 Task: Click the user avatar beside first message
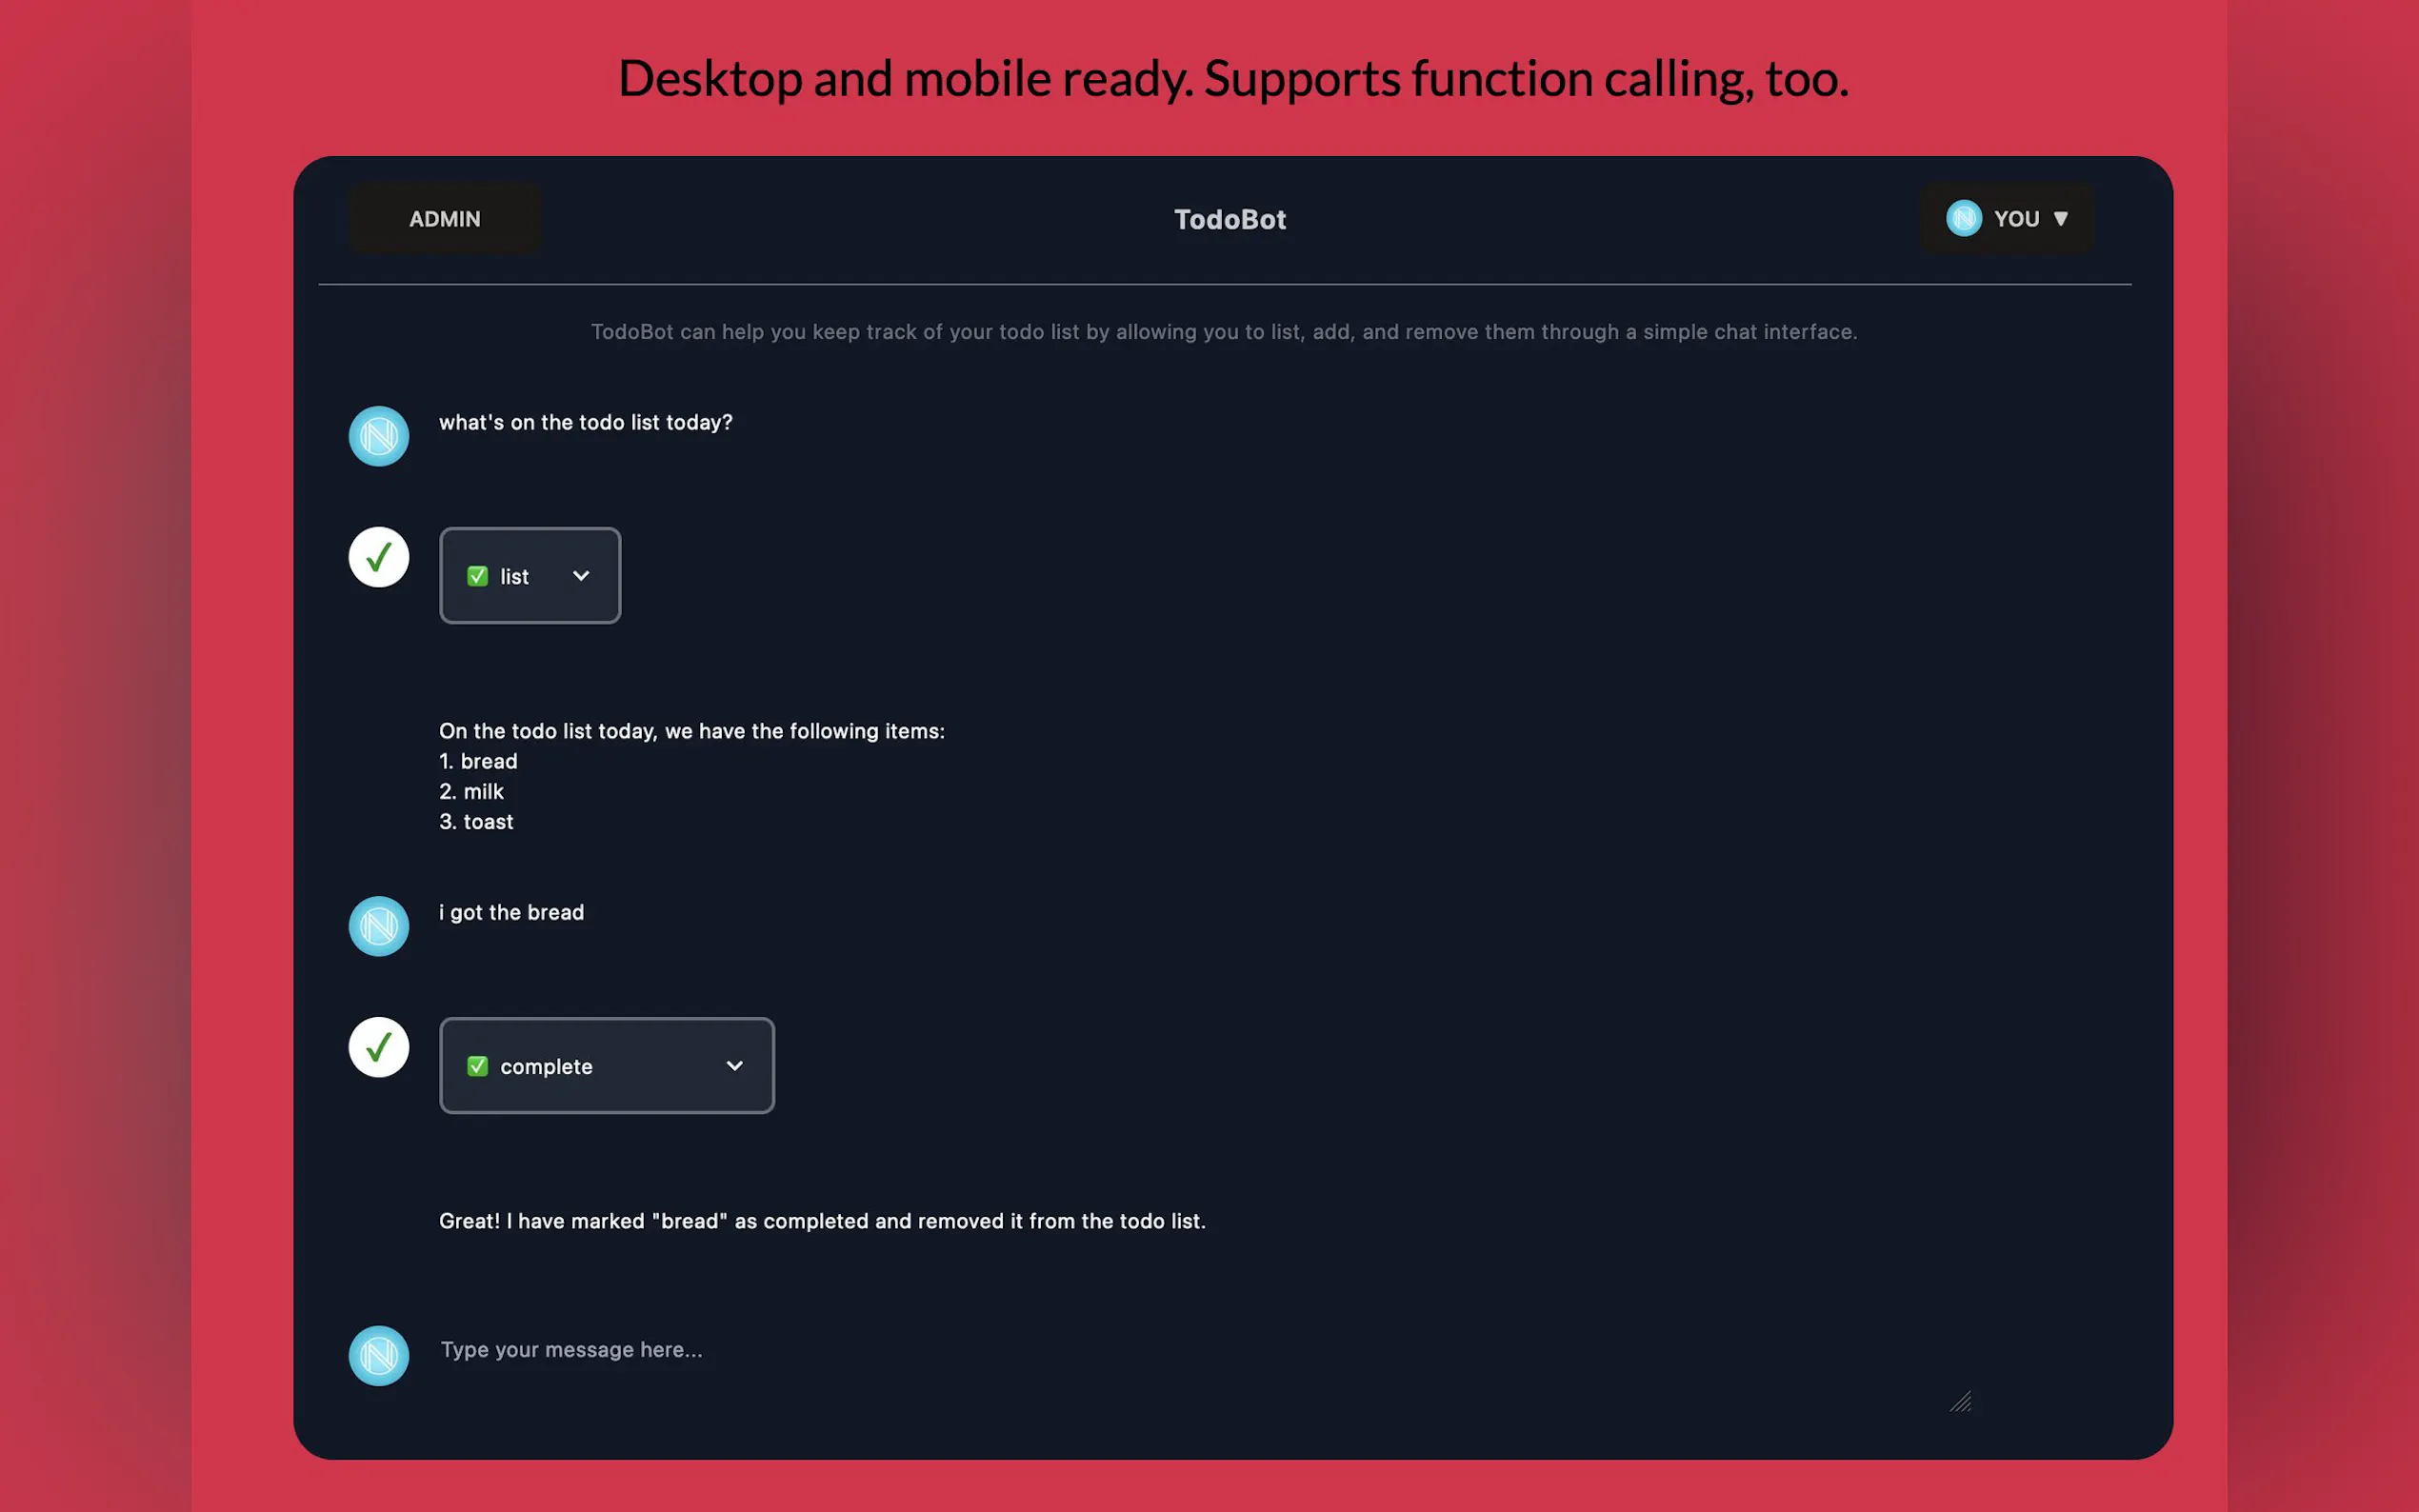pyautogui.click(x=378, y=436)
